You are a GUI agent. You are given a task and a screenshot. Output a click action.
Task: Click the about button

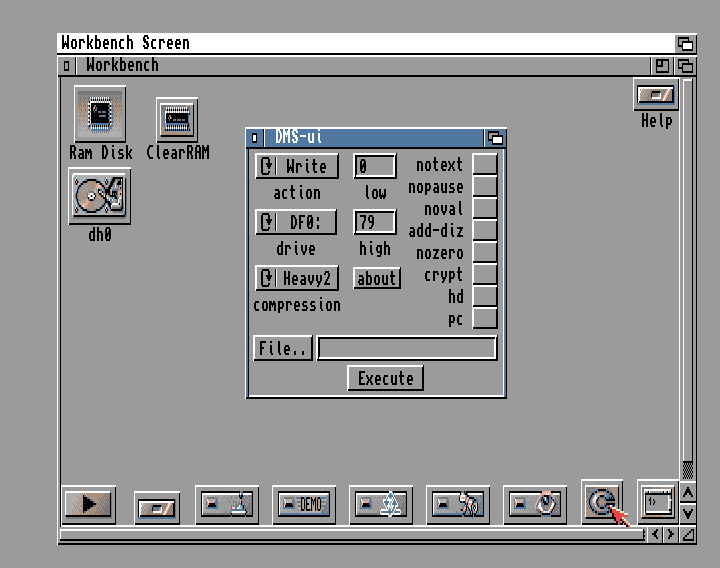point(377,279)
